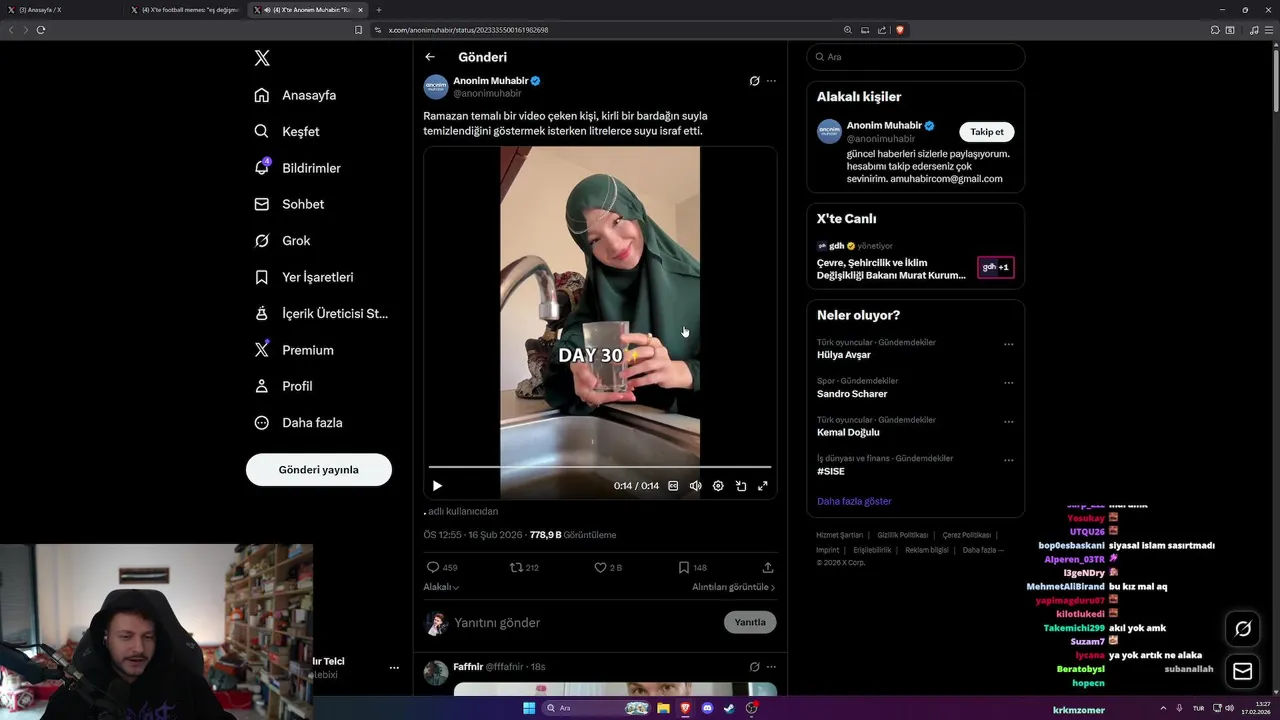This screenshot has width=1280, height=720.
Task: Click Takip et for Anonim Muhabir
Action: point(987,132)
